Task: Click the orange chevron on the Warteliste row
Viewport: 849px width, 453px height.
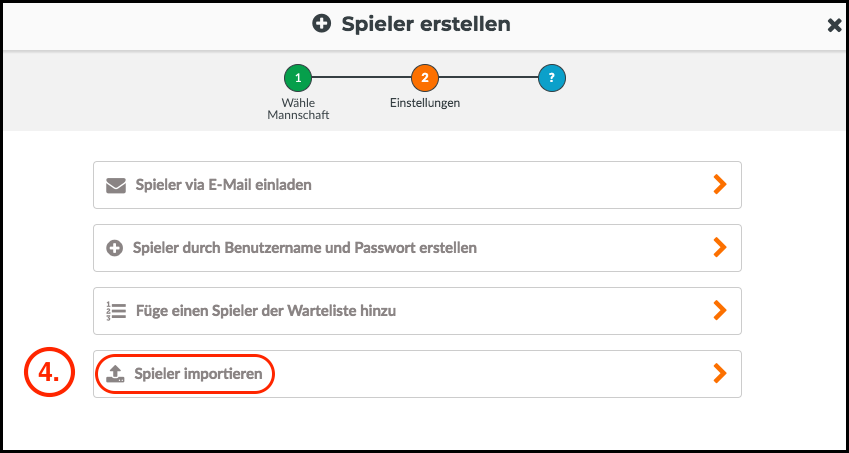Action: pos(720,311)
